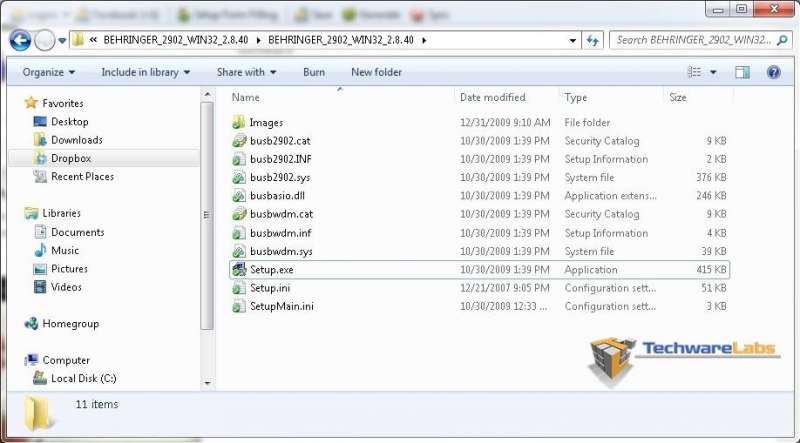Click the Homegroup icon

tap(31, 324)
